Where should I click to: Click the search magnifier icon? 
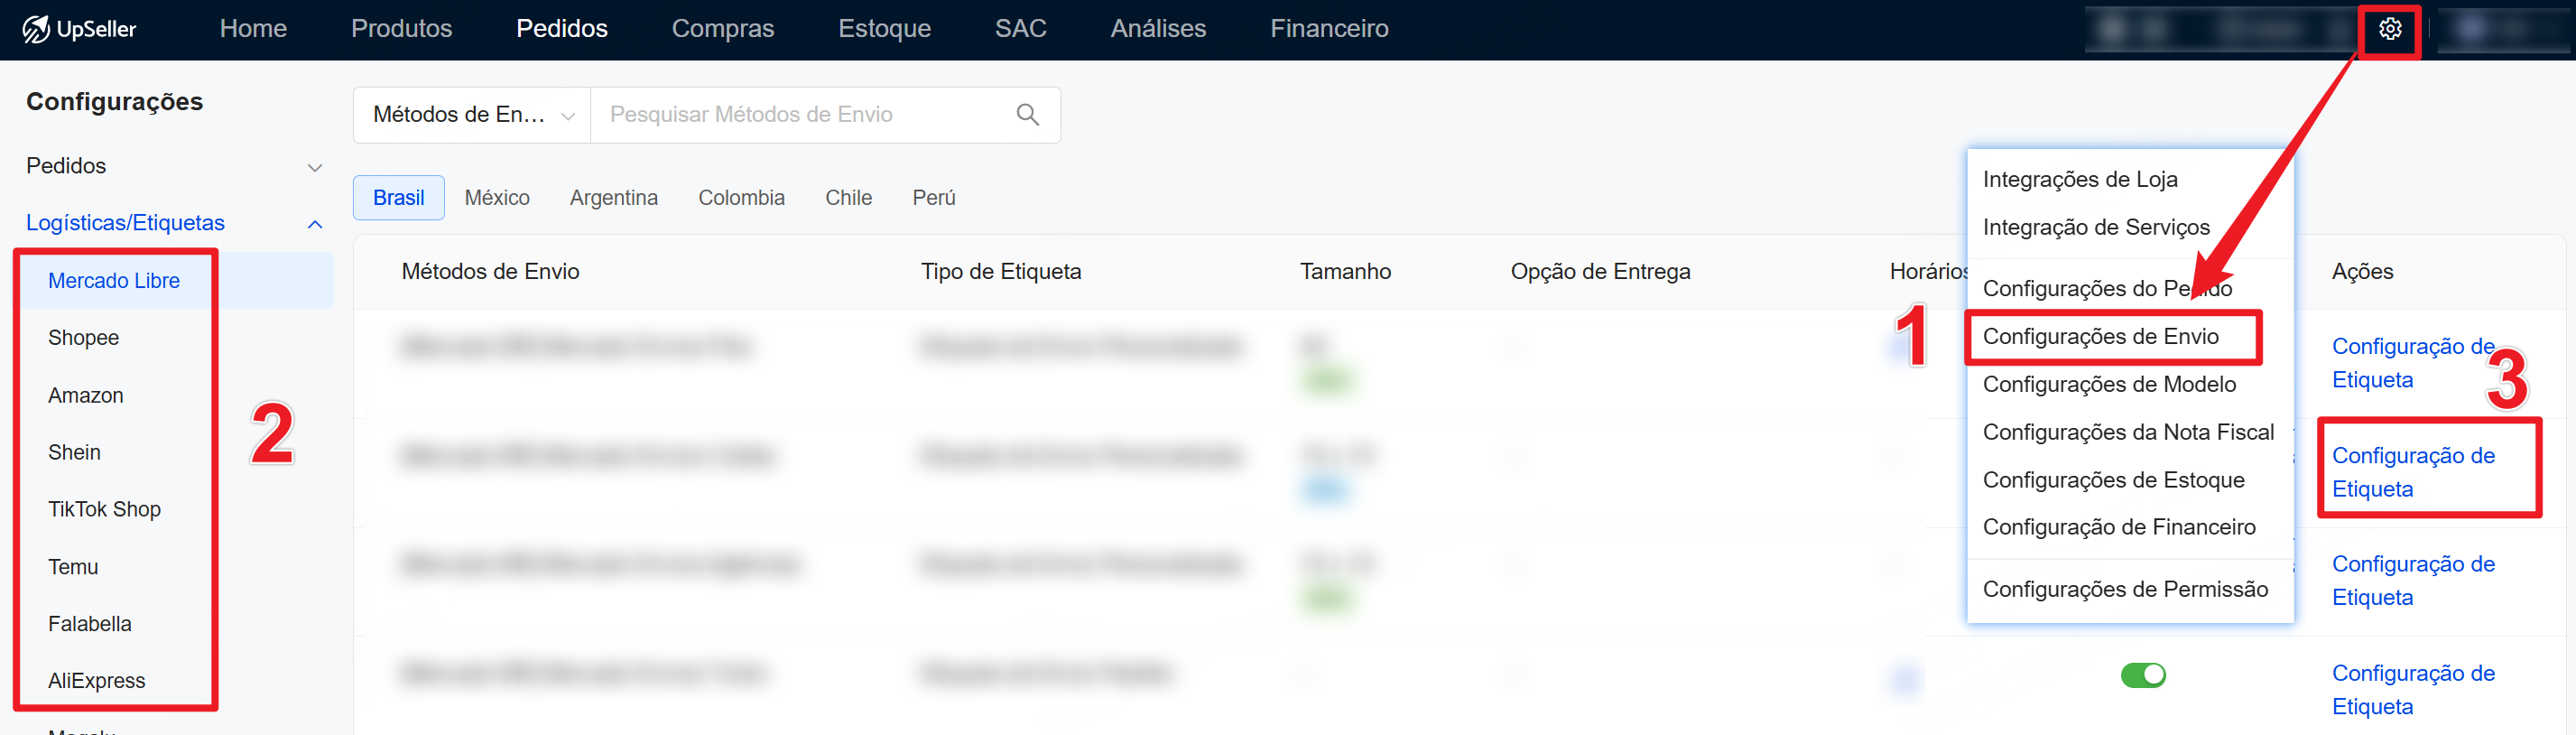[1027, 115]
